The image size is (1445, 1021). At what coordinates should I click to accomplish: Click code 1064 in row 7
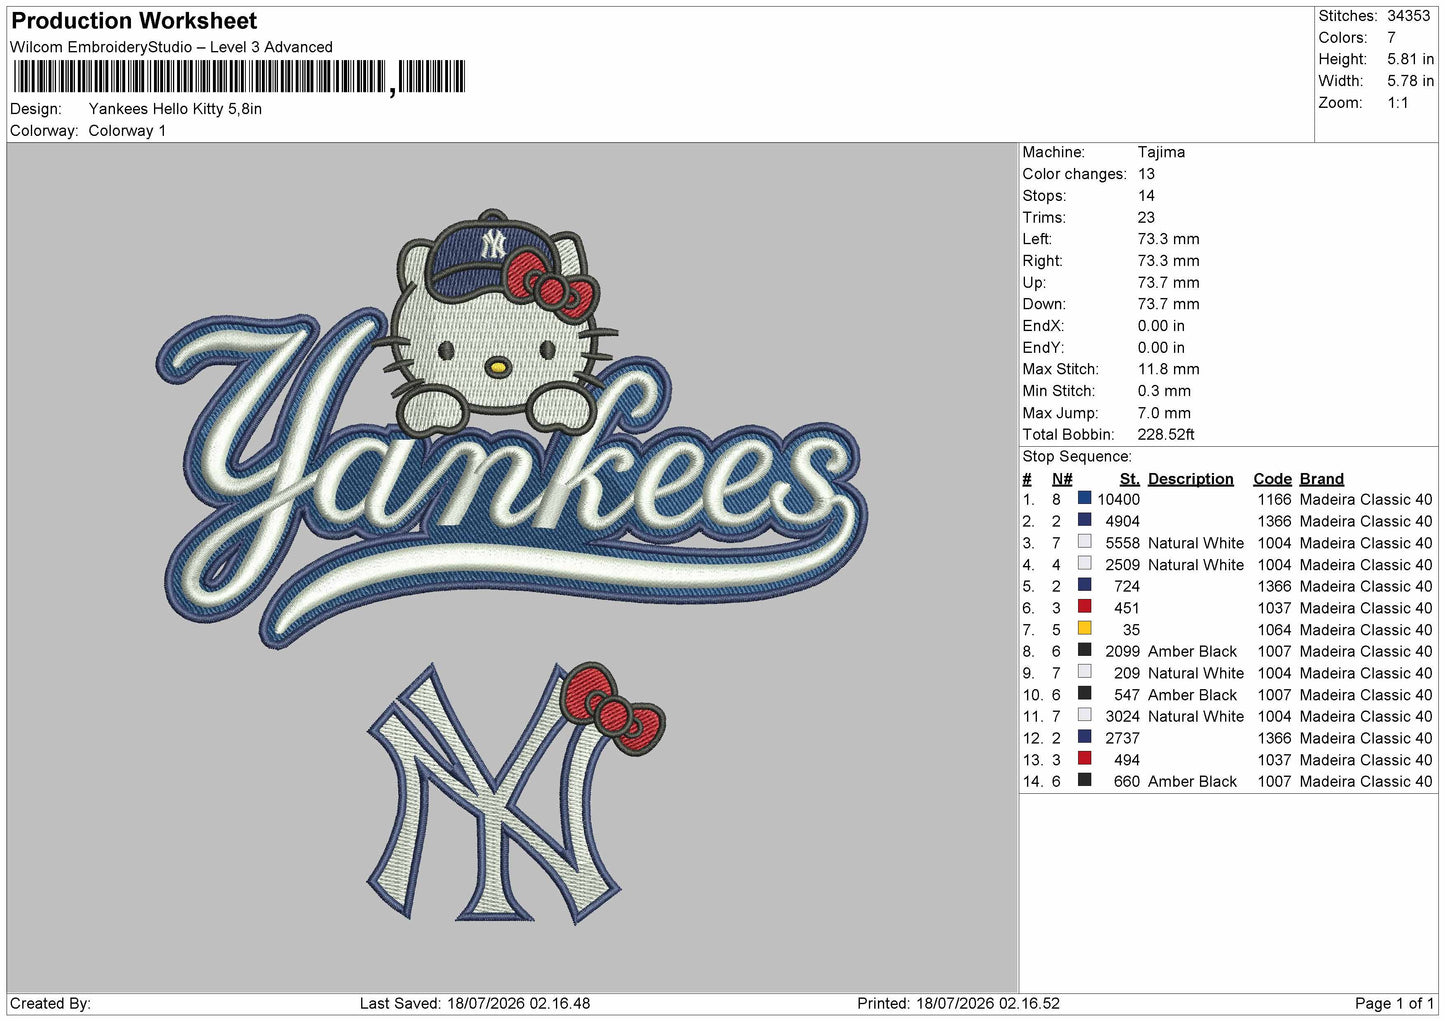[1274, 630]
